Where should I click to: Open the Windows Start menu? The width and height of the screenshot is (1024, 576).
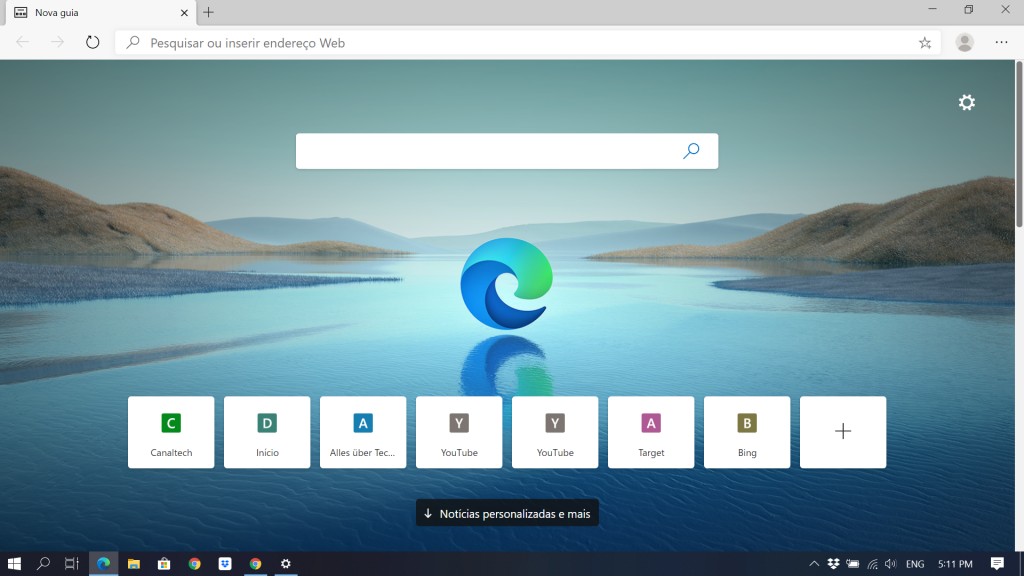[x=14, y=564]
